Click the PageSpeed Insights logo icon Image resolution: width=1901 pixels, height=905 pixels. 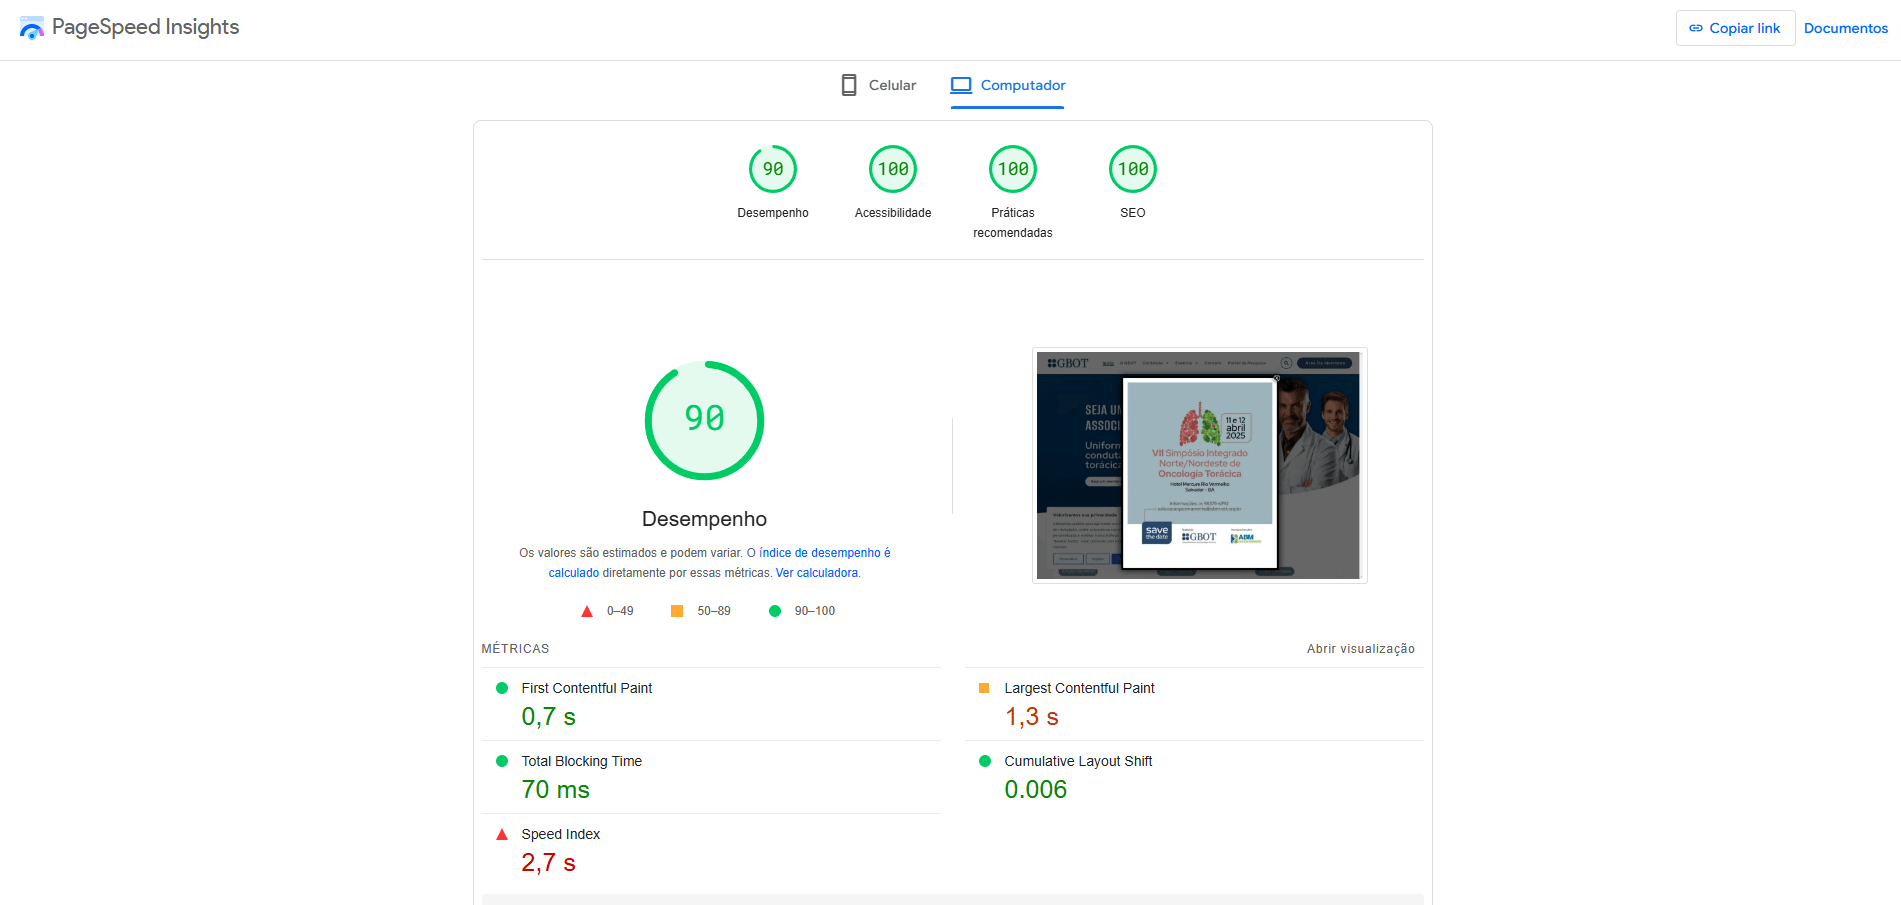[31, 28]
